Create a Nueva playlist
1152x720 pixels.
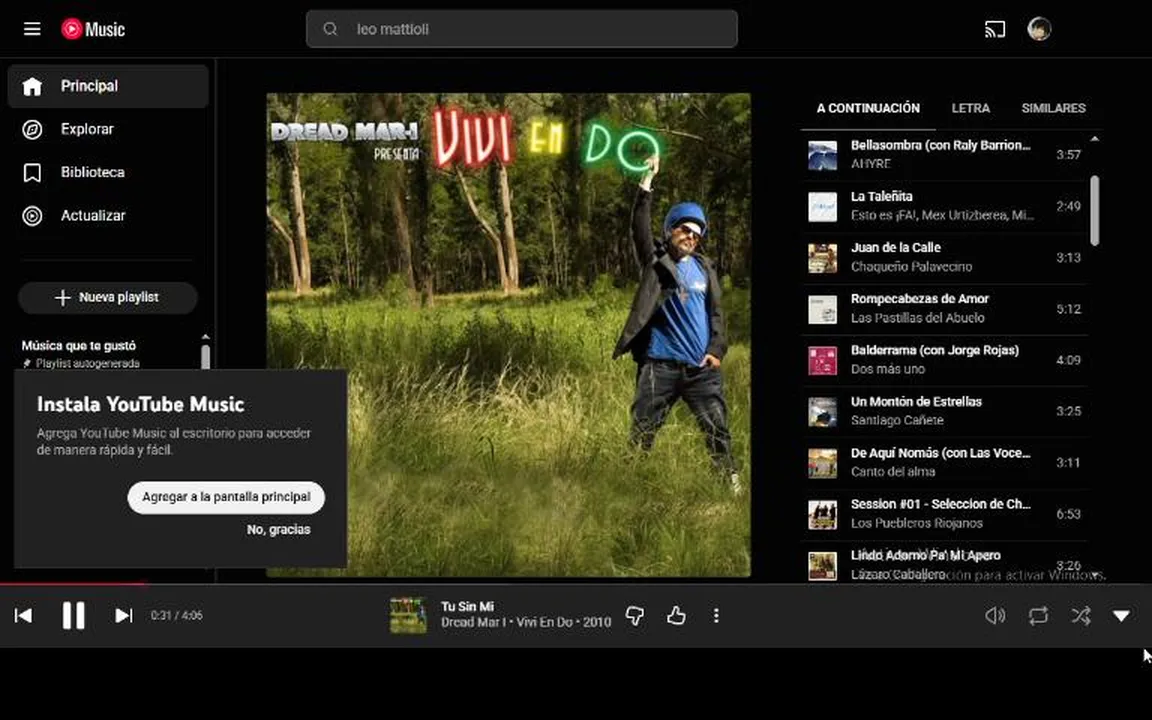pos(108,298)
